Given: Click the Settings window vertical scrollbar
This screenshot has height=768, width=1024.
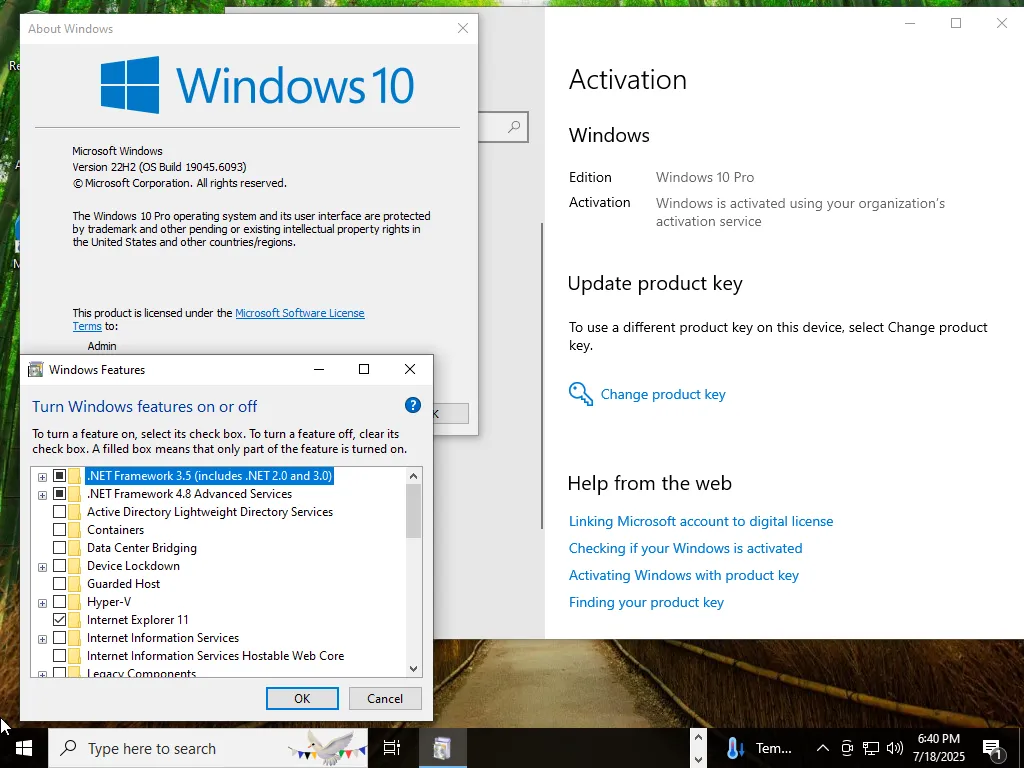Looking at the screenshot, I should [541, 376].
